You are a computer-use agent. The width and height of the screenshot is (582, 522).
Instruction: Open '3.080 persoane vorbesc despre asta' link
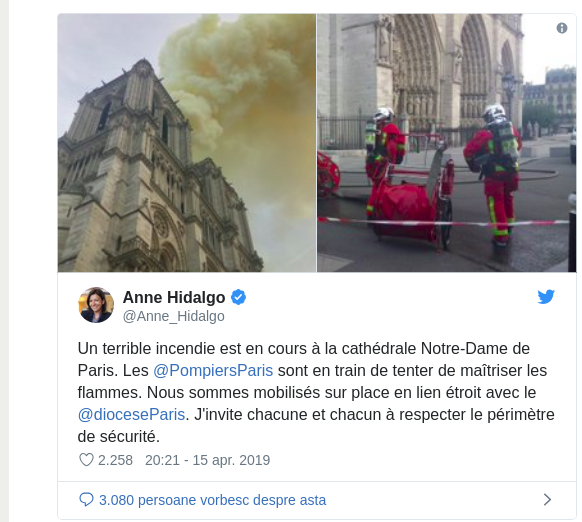212,500
